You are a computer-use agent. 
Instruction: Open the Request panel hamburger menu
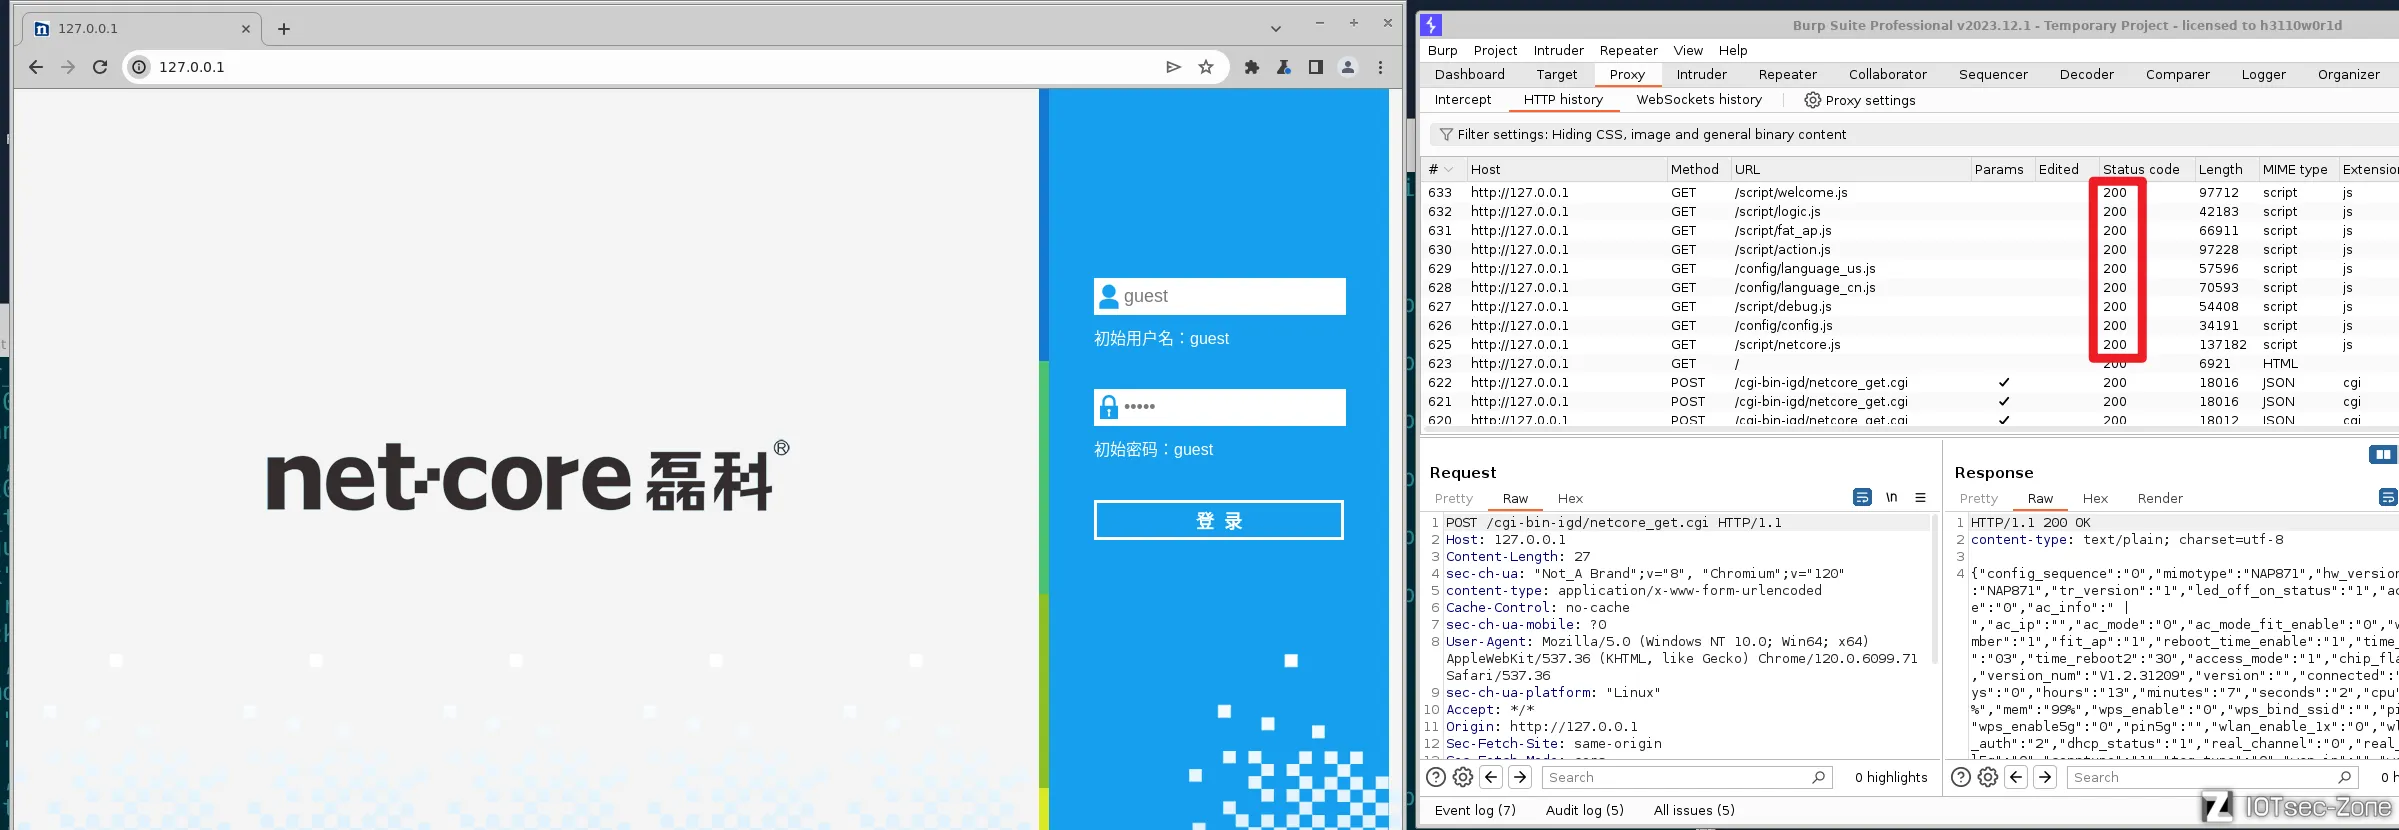(x=1920, y=497)
